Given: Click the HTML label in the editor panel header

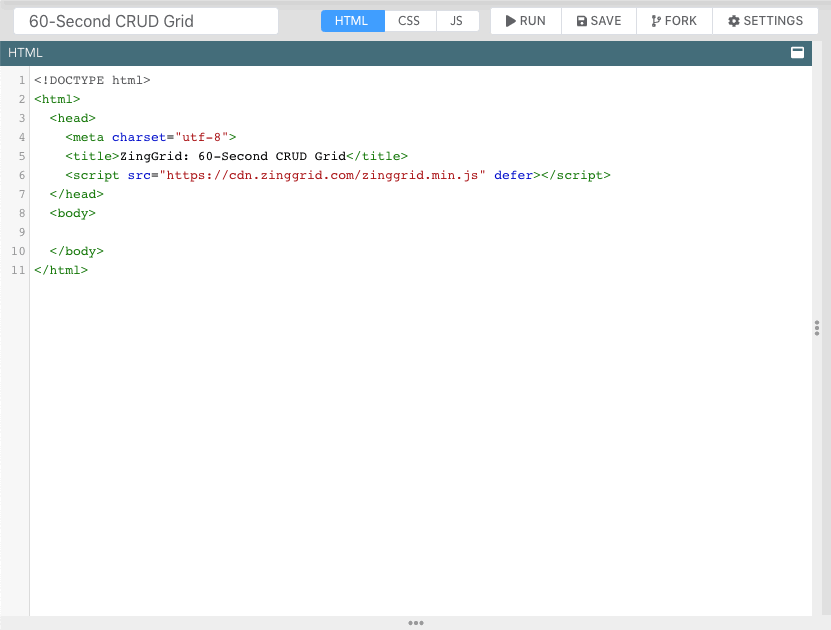Looking at the screenshot, I should coord(25,52).
